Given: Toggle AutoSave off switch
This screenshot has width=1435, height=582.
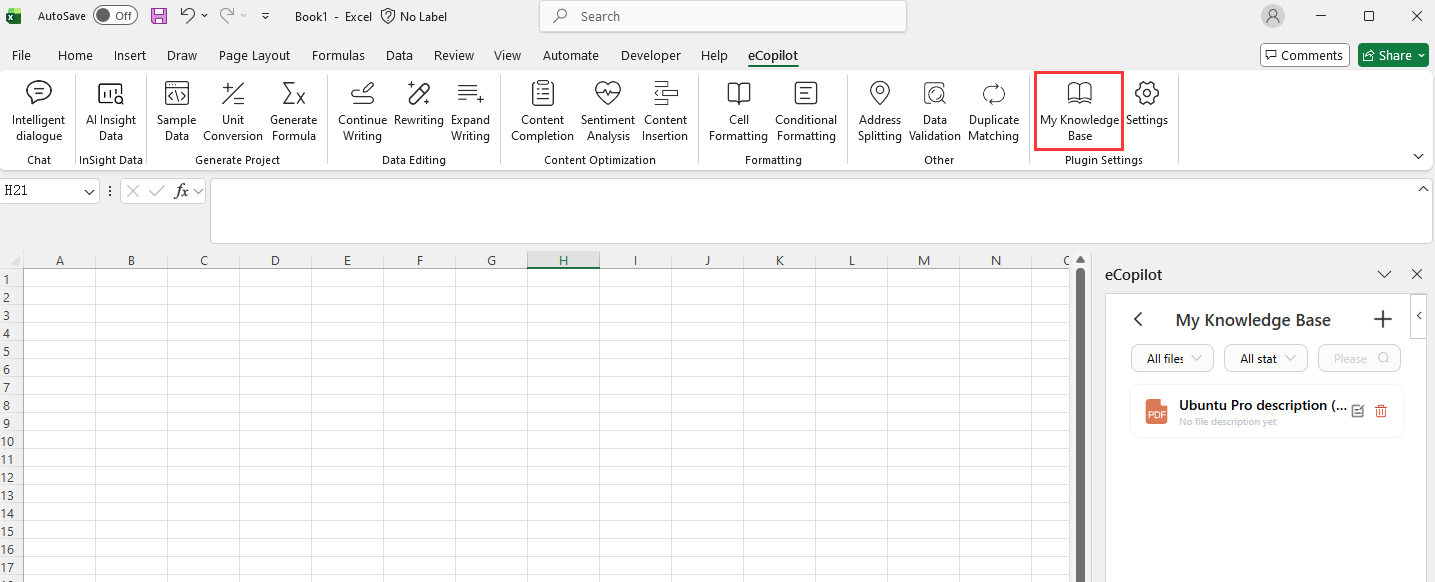Looking at the screenshot, I should click(115, 15).
